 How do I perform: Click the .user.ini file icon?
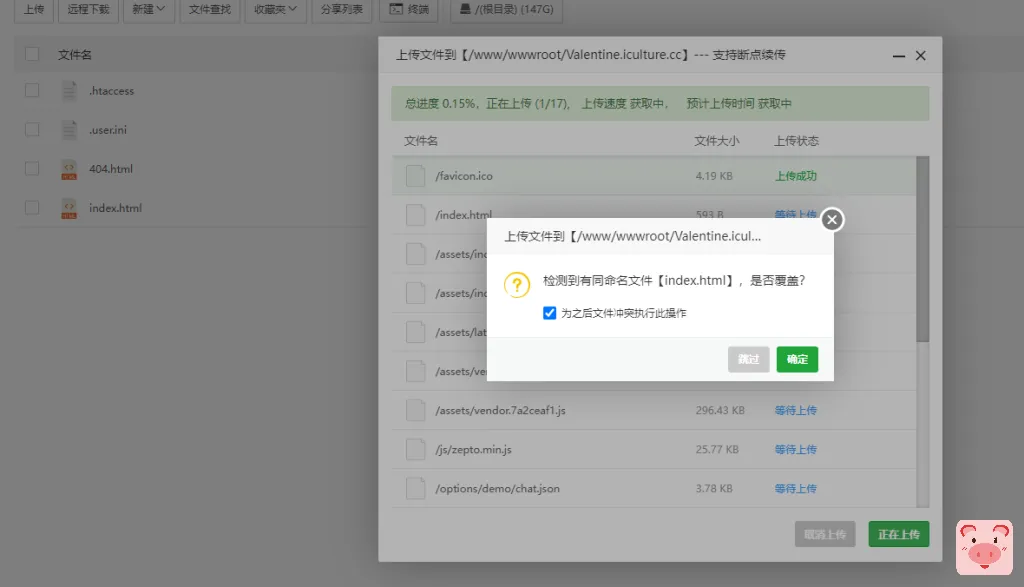pos(69,130)
